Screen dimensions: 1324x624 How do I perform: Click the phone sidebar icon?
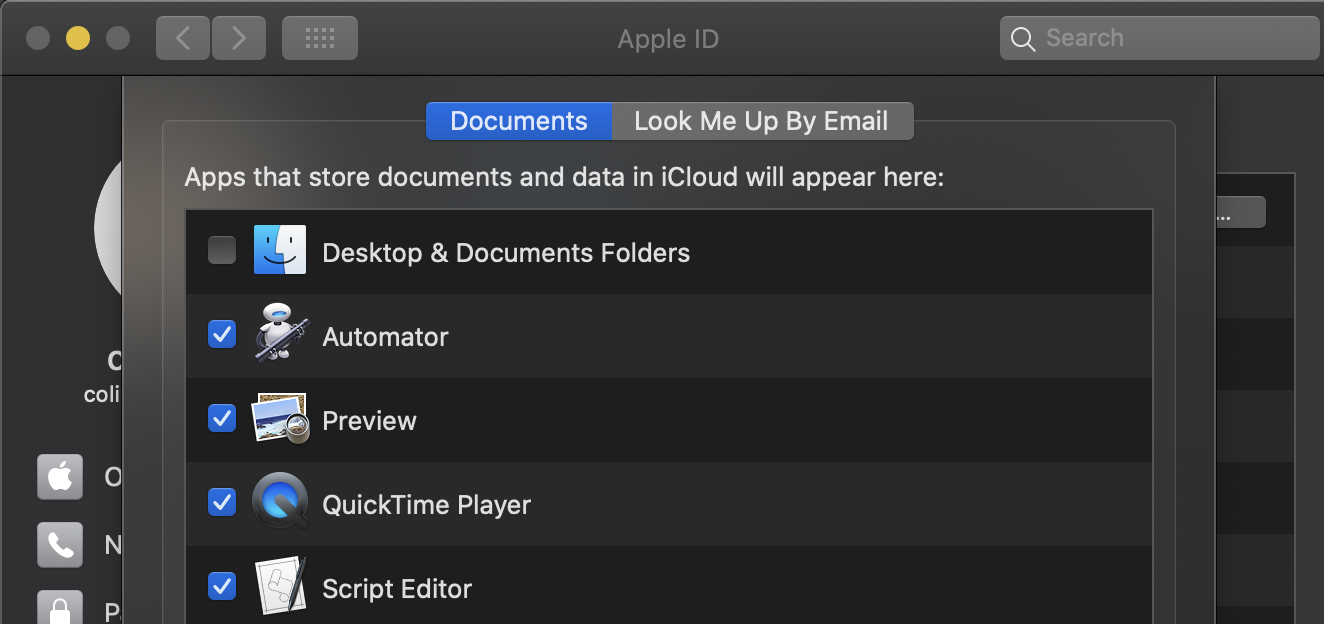[x=60, y=544]
